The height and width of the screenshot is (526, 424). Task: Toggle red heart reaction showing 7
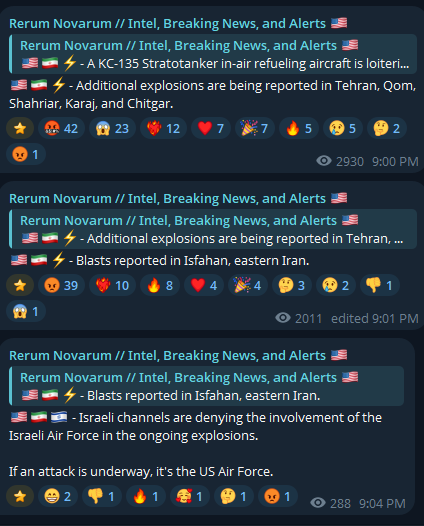tap(211, 128)
